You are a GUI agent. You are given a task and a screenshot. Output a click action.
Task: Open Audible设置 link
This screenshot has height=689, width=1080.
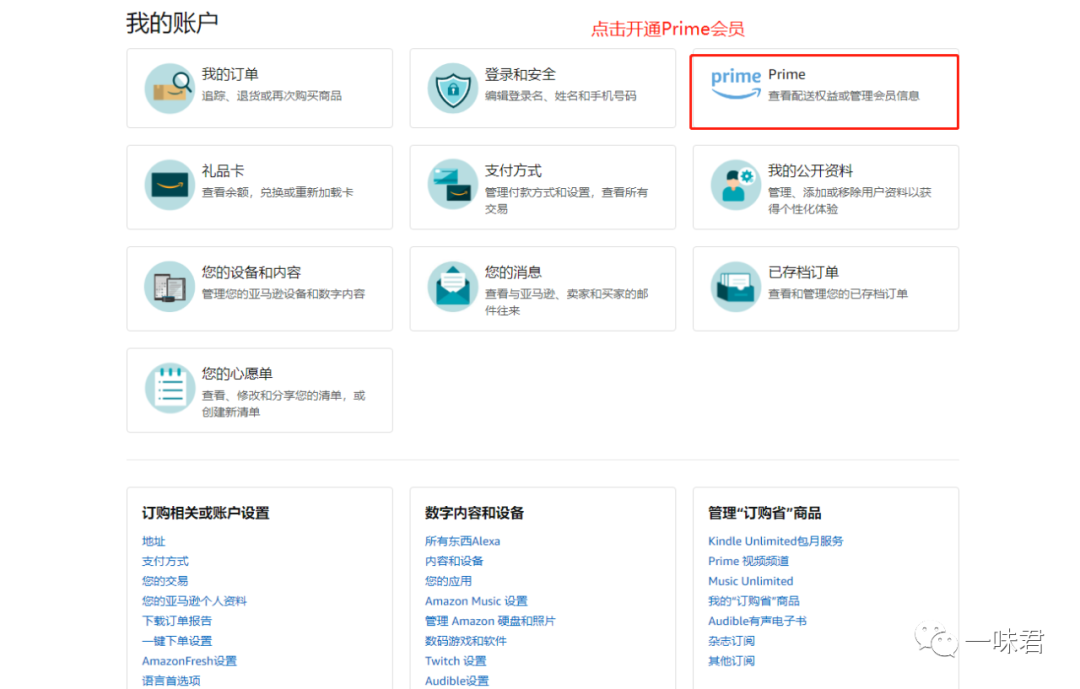tap(457, 681)
